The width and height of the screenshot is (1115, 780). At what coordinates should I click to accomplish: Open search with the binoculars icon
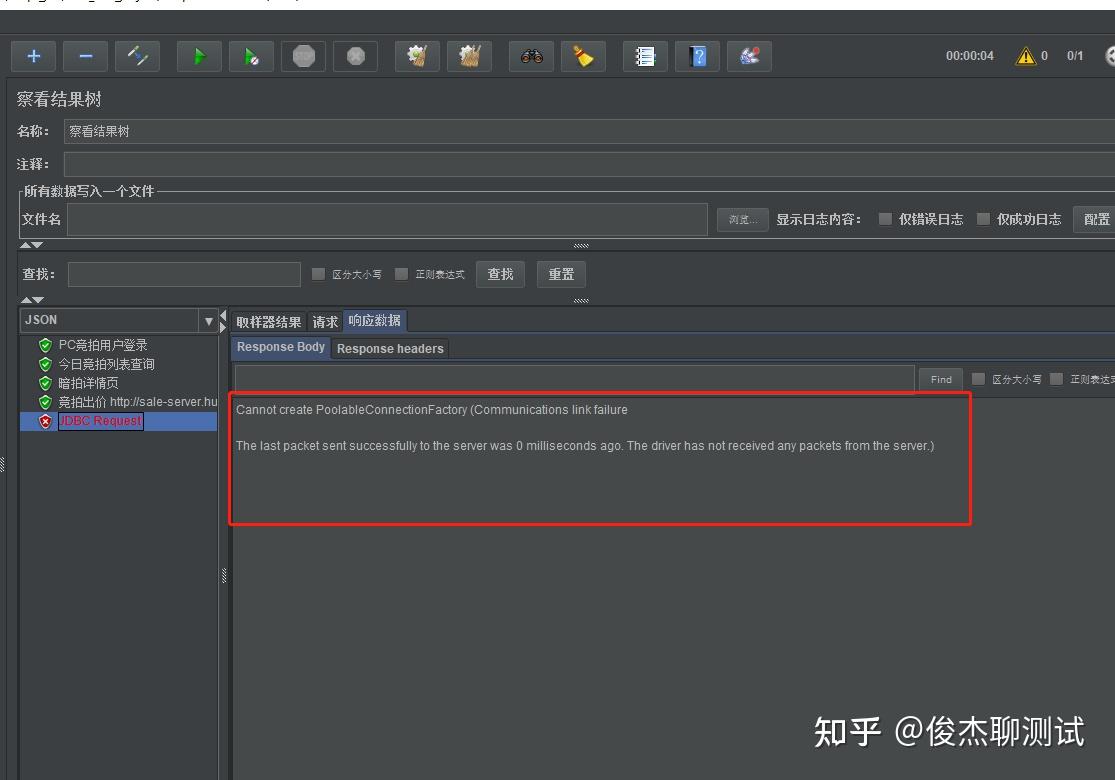pyautogui.click(x=531, y=56)
